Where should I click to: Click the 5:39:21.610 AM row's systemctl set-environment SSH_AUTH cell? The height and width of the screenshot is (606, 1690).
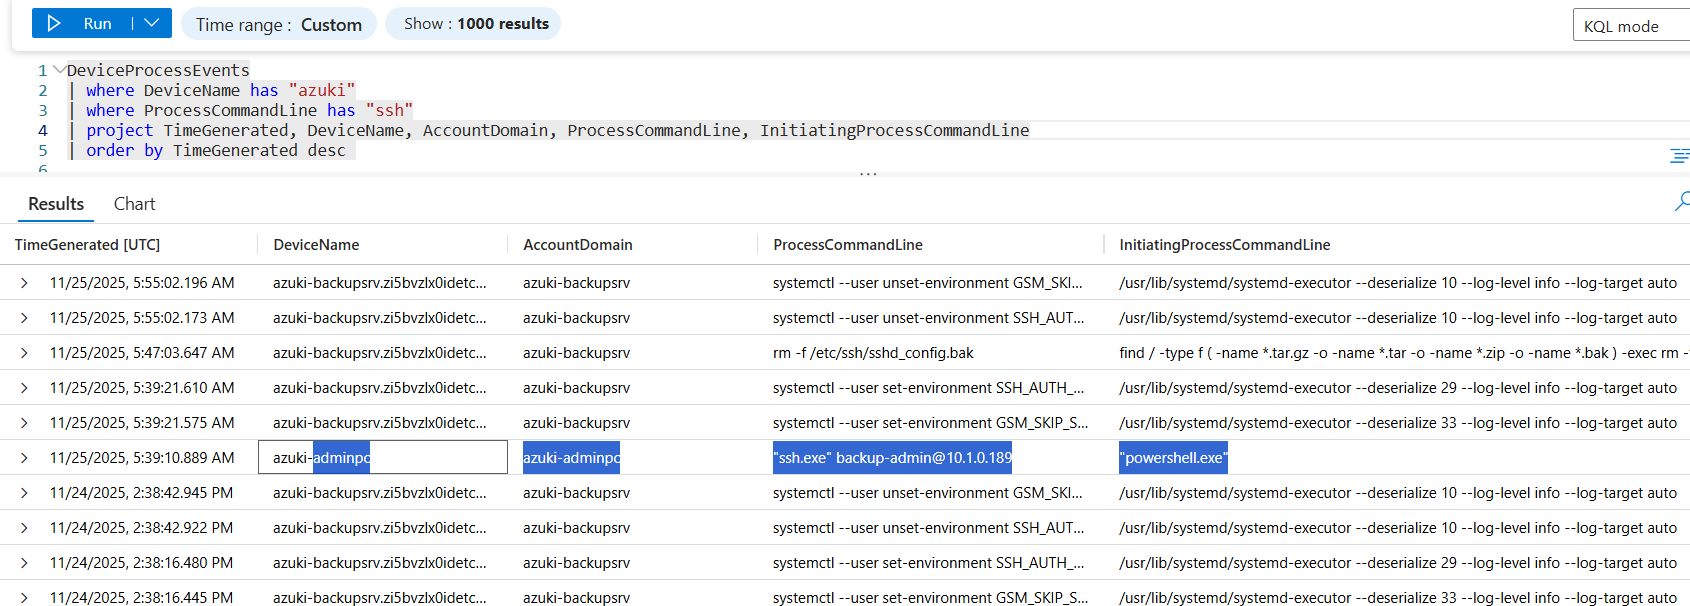click(x=928, y=388)
